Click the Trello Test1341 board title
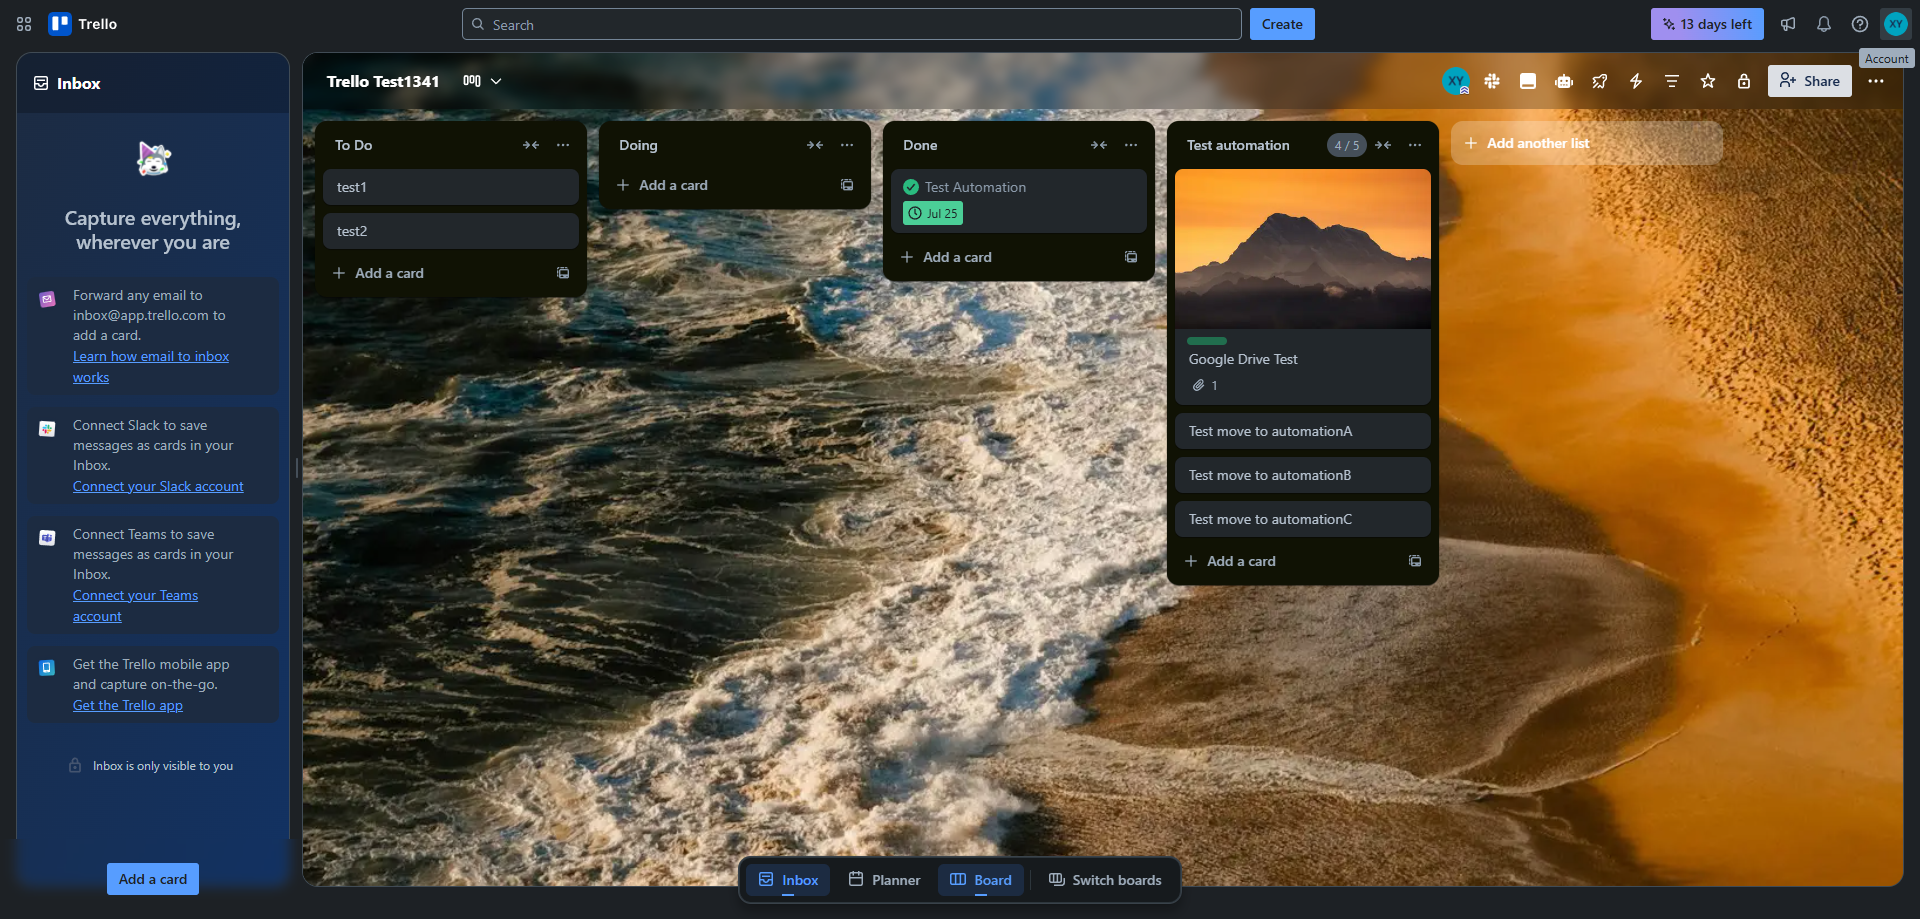 tap(383, 81)
